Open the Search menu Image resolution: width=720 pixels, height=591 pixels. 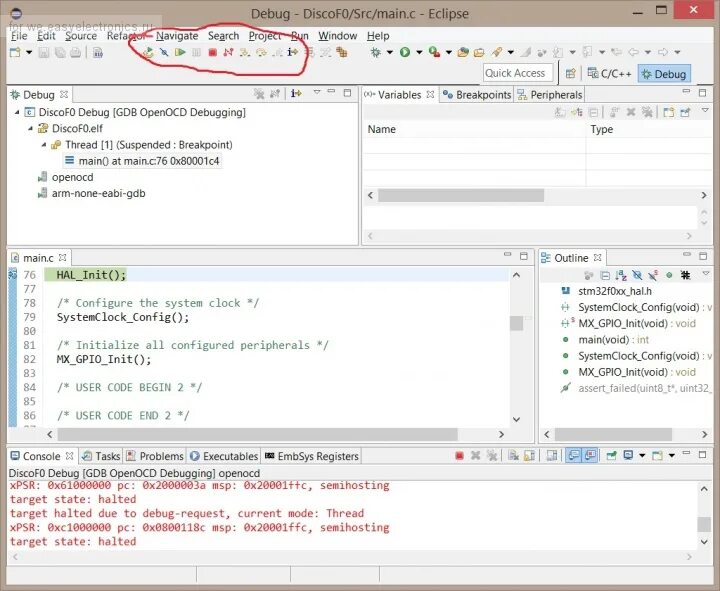(x=224, y=36)
